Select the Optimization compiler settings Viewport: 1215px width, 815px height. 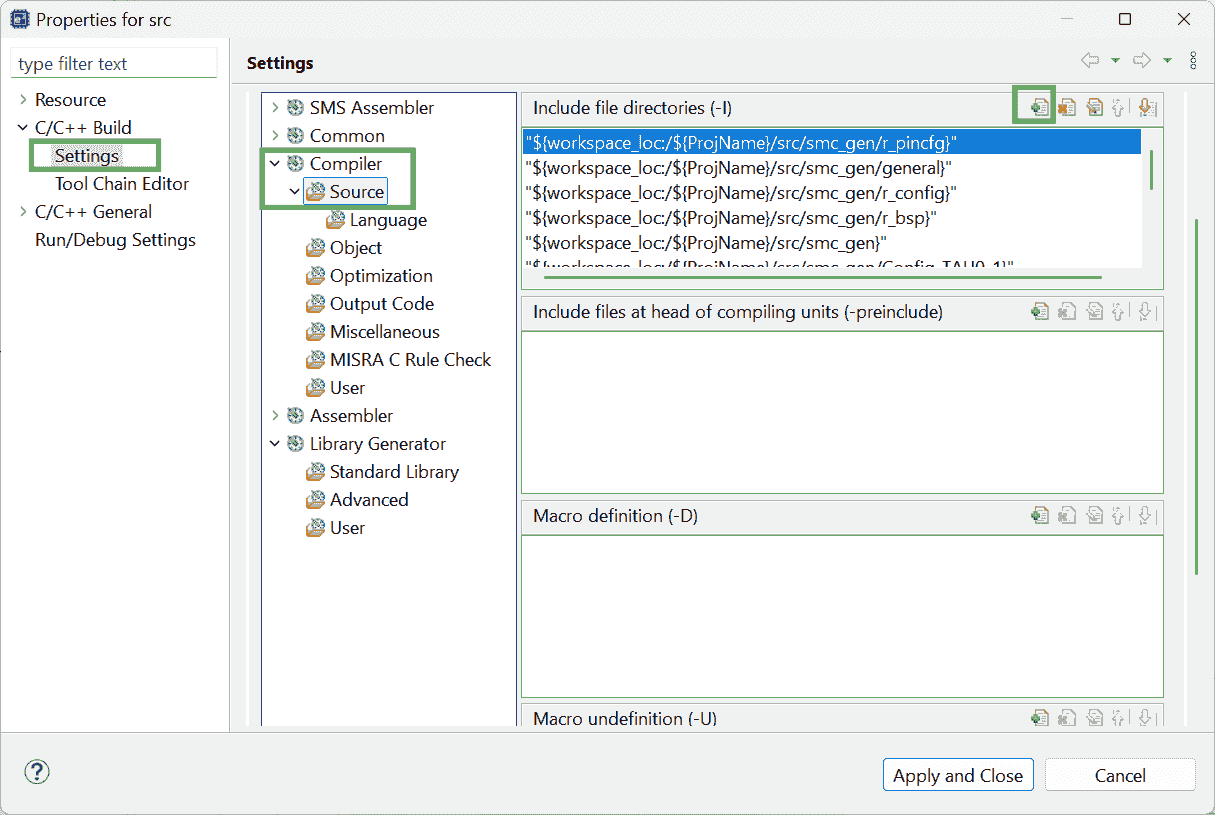(380, 276)
